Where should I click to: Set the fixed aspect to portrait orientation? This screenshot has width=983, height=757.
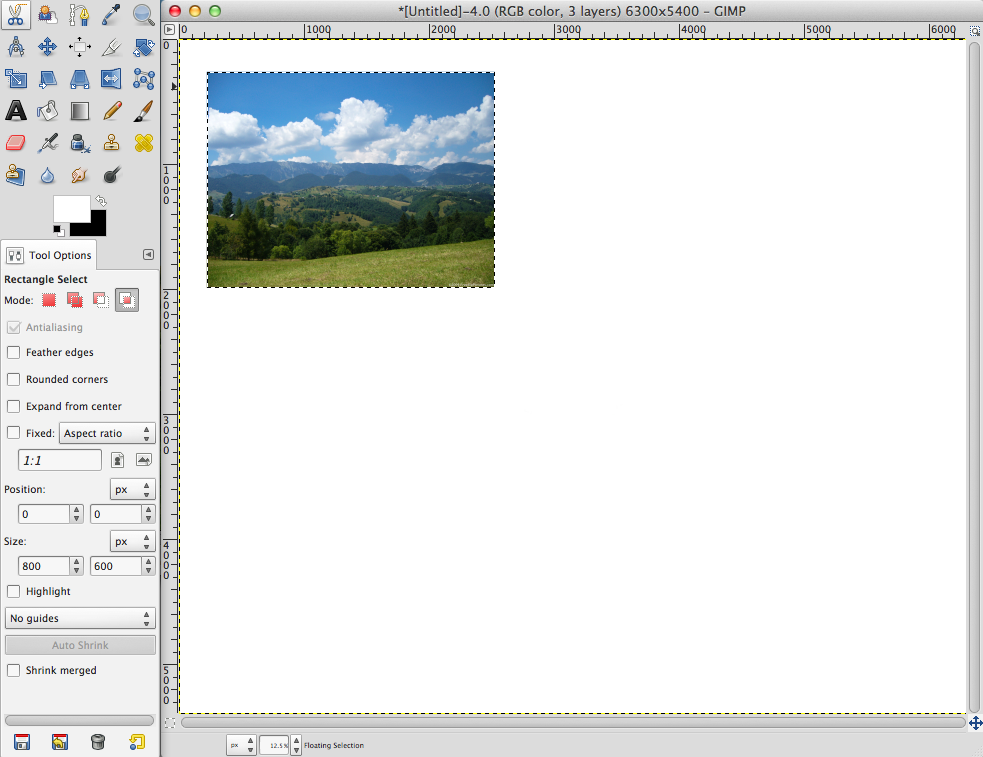point(117,461)
